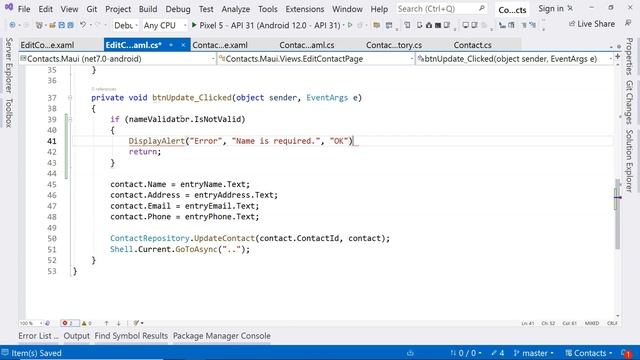
Task: Click the yellow warning count indicator
Action: point(86,323)
